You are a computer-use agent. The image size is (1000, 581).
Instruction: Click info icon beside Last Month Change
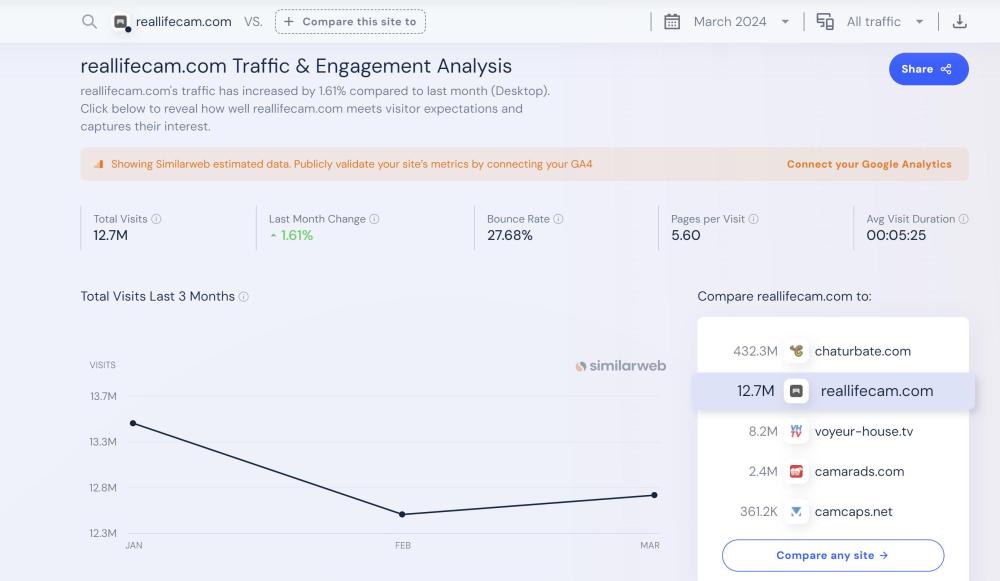click(374, 219)
